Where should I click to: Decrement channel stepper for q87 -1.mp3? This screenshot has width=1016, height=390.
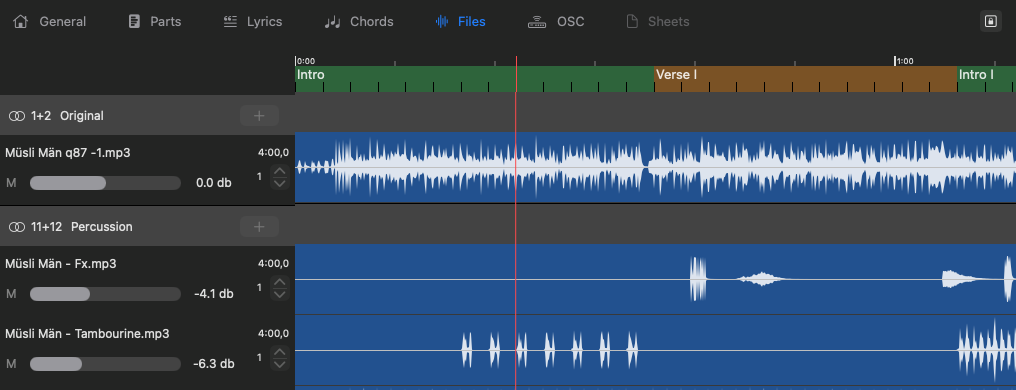pos(279,183)
